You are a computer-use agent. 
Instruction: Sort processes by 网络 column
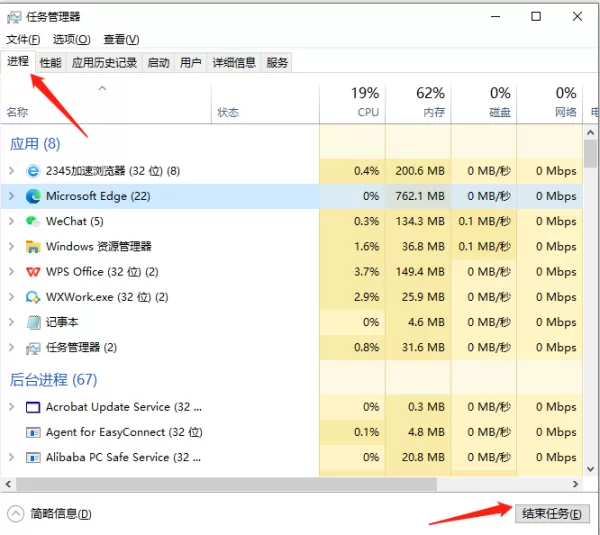(x=550, y=104)
